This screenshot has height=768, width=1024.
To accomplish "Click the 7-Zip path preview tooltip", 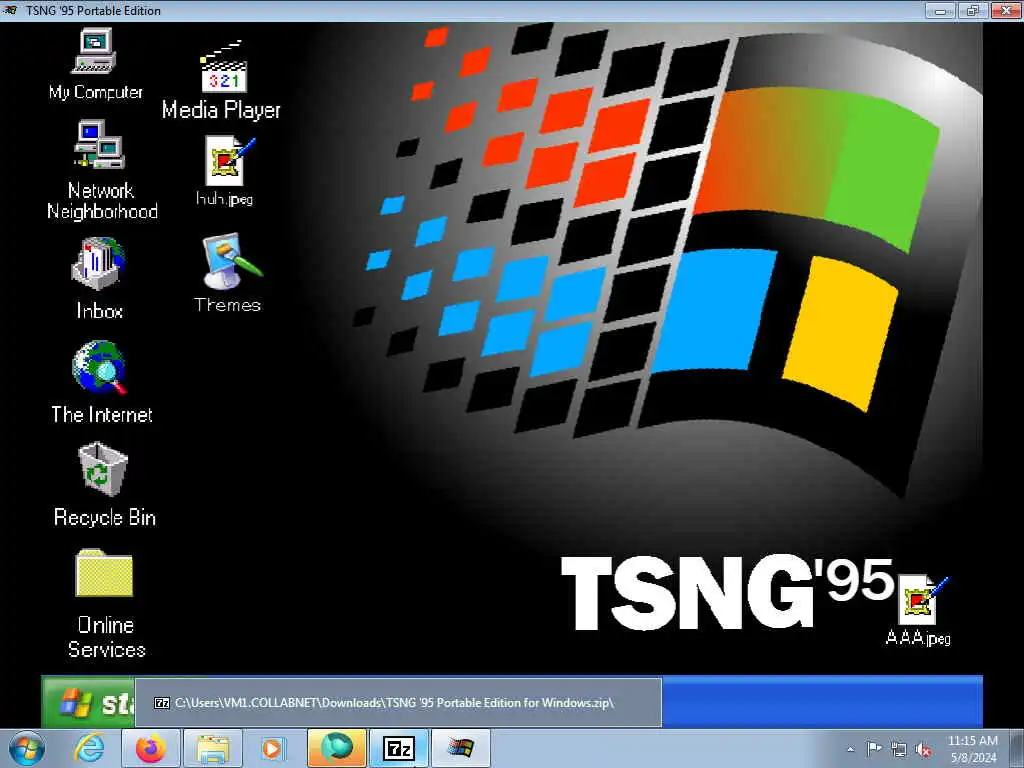I will (398, 703).
